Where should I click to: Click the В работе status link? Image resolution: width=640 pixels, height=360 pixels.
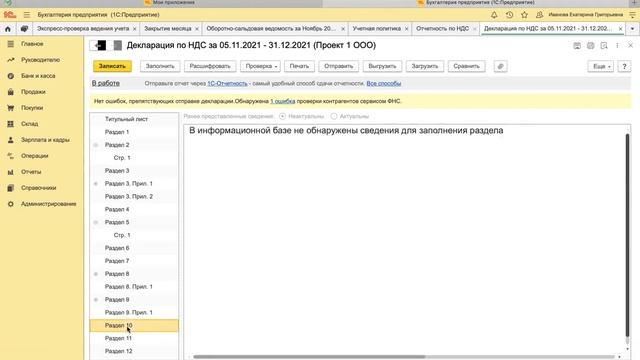pos(106,83)
